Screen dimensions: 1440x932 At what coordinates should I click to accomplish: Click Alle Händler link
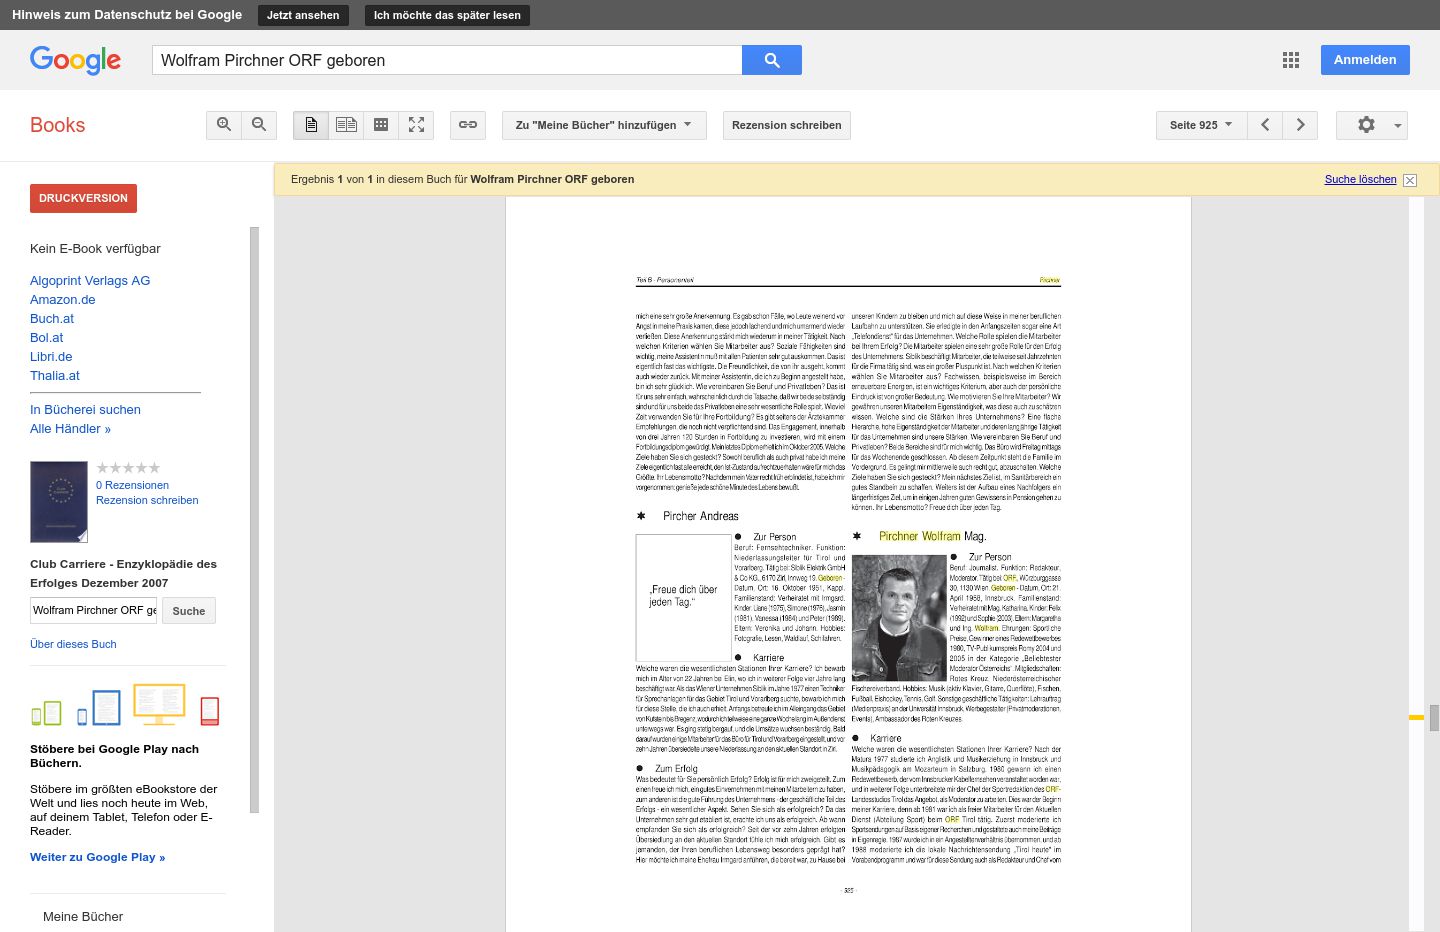tap(70, 429)
